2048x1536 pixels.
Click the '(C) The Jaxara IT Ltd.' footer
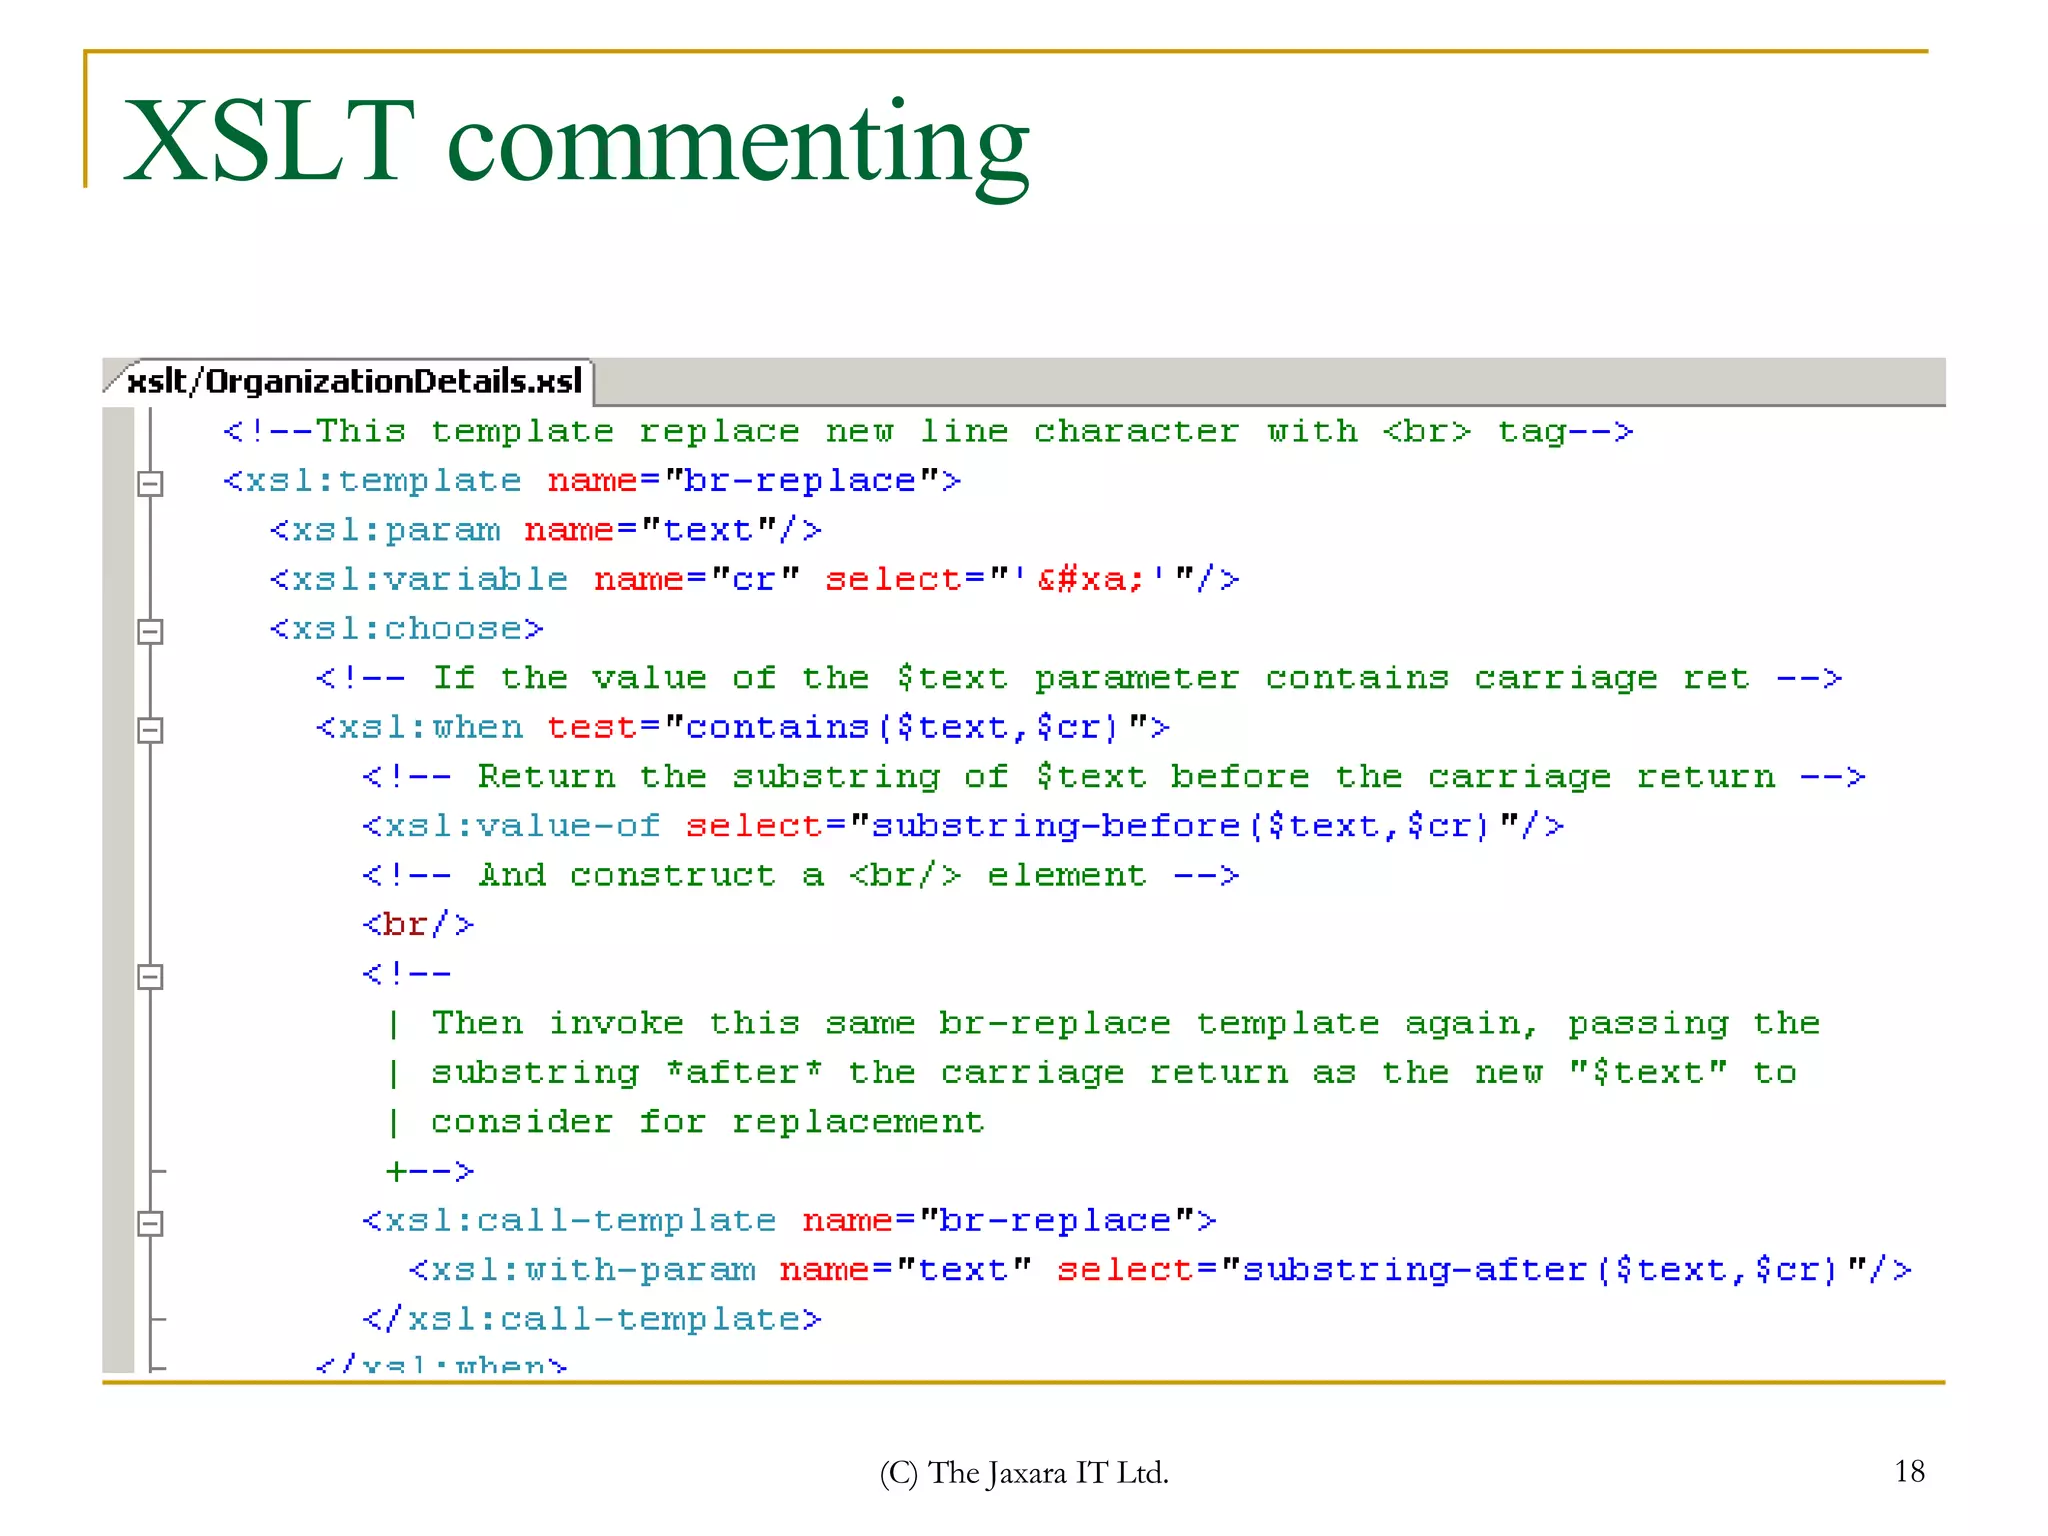1024,1473
